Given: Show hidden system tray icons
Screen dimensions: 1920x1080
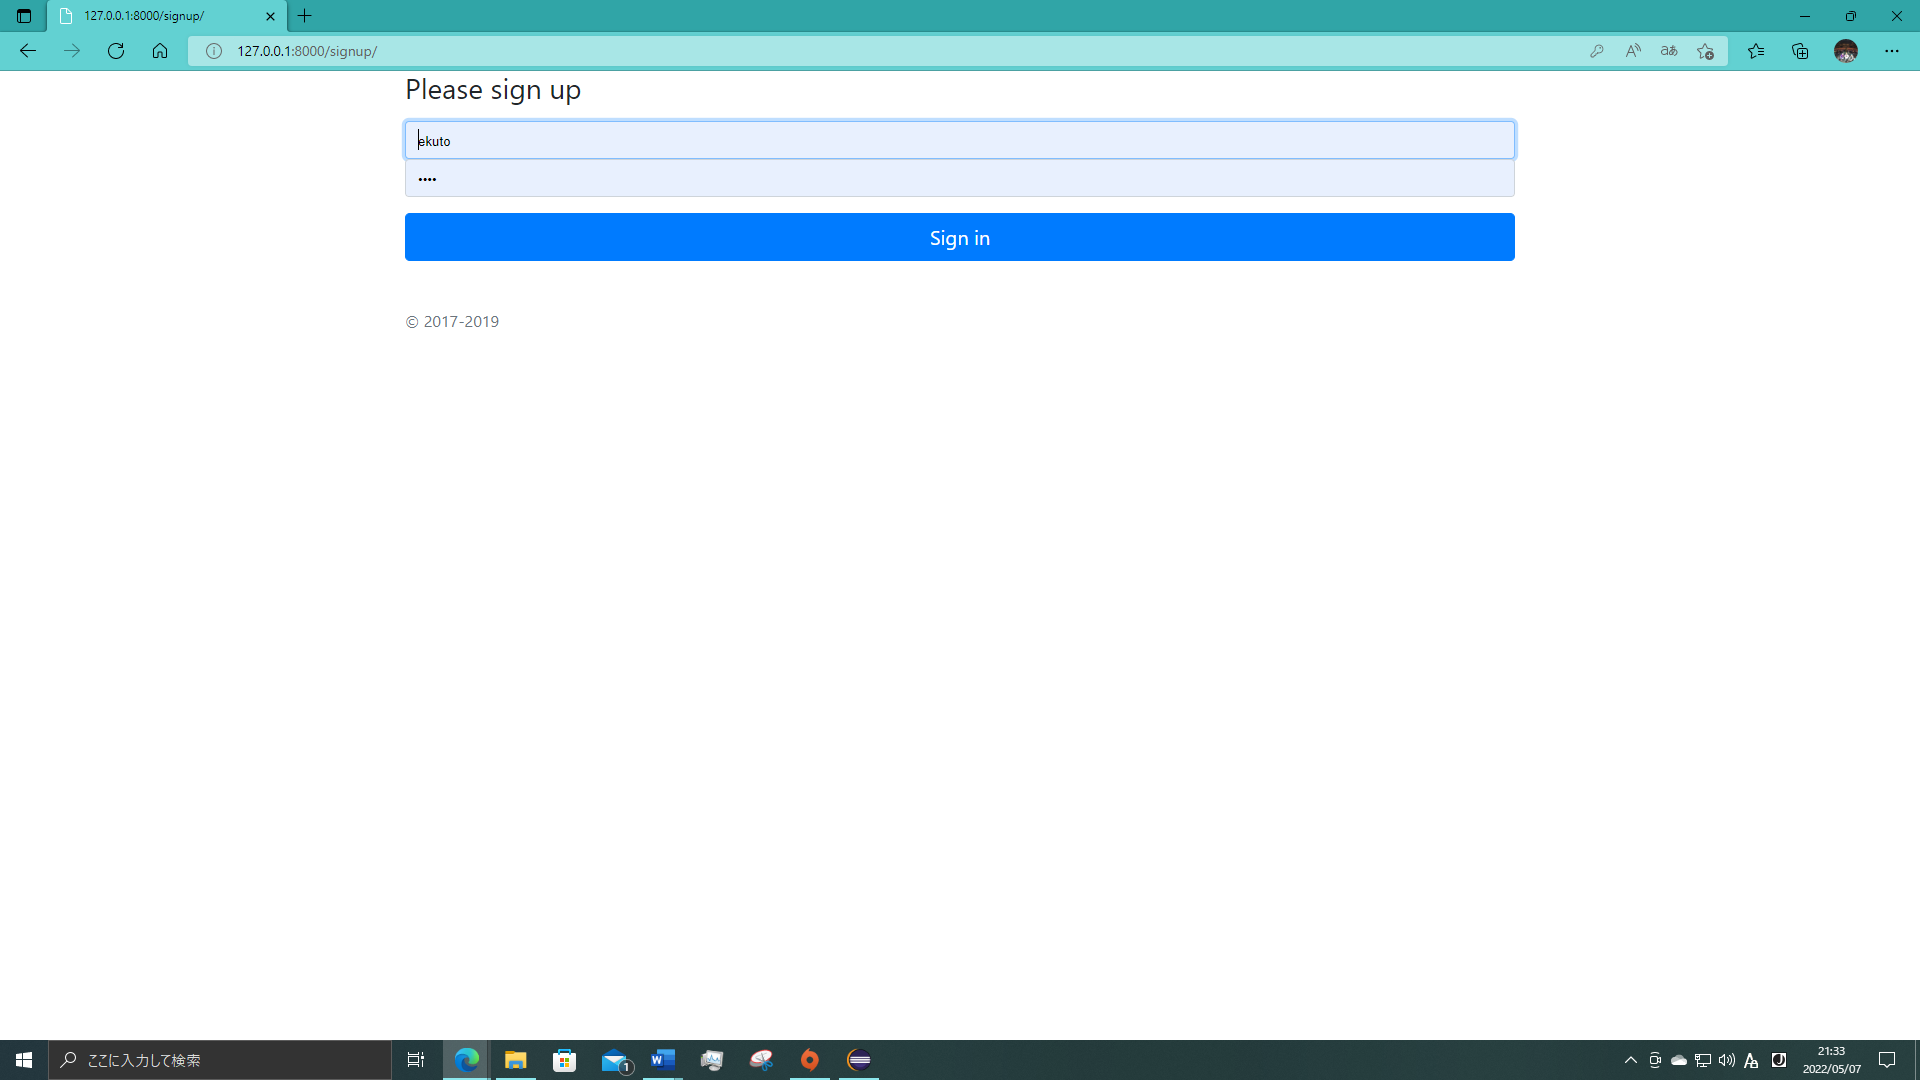Looking at the screenshot, I should pyautogui.click(x=1631, y=1060).
